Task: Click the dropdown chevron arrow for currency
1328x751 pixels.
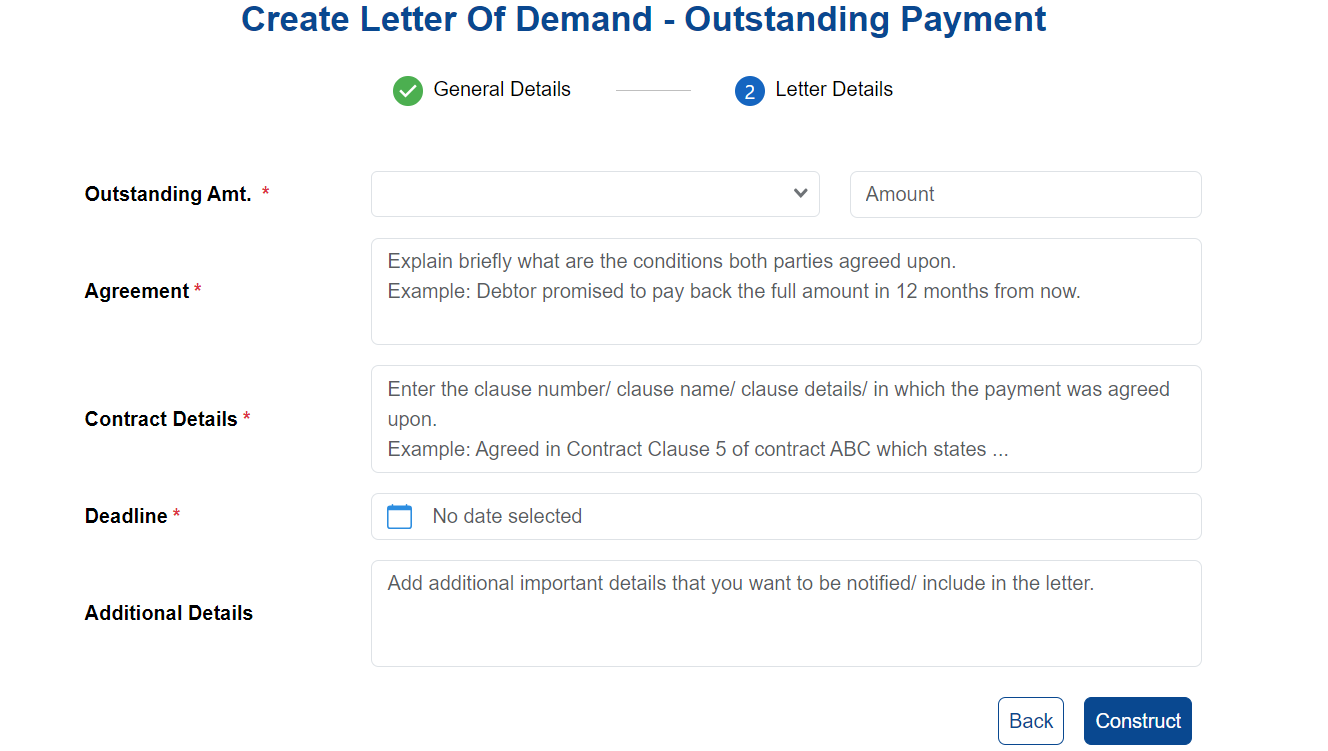Action: [x=800, y=193]
